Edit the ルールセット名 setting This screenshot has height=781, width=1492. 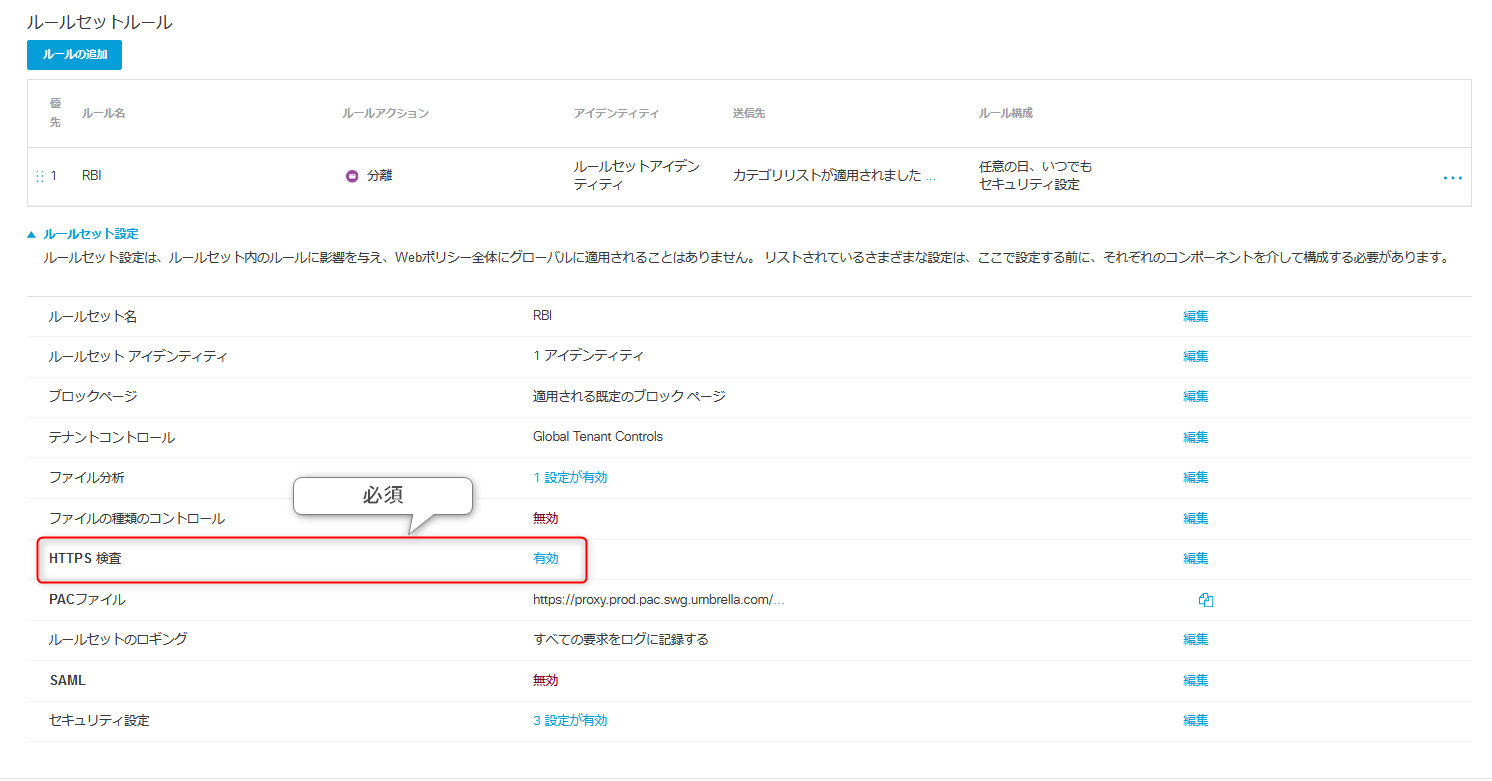tap(1195, 316)
